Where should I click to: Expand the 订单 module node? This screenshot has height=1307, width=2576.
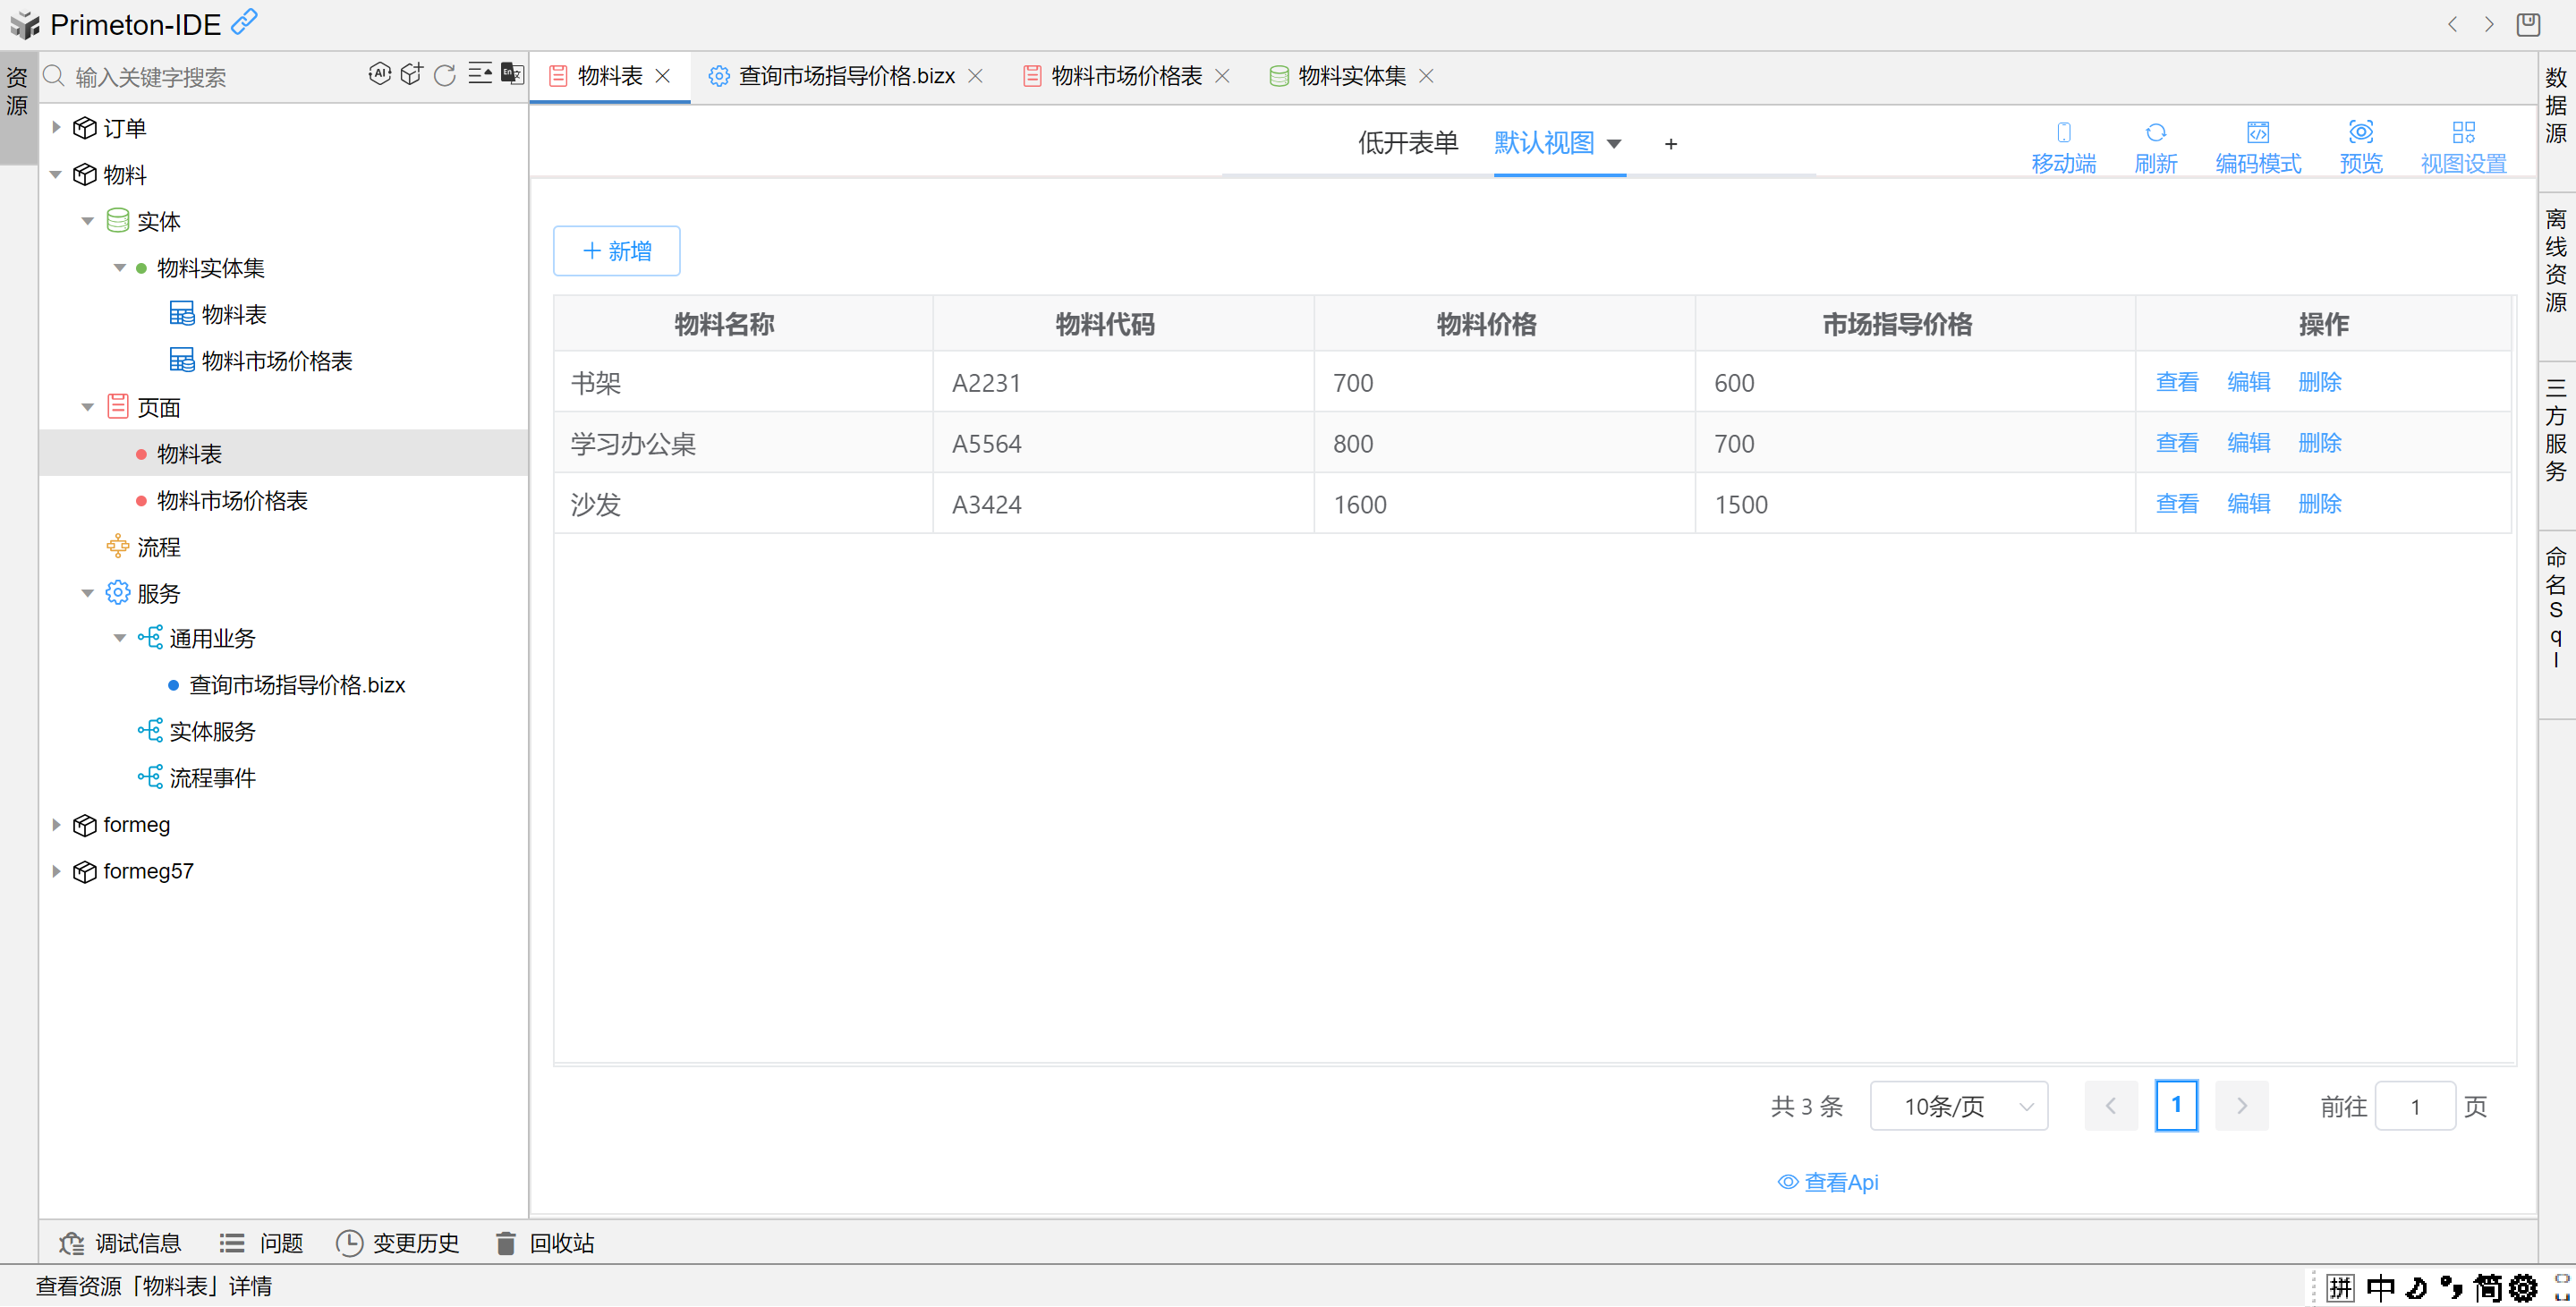click(x=56, y=128)
